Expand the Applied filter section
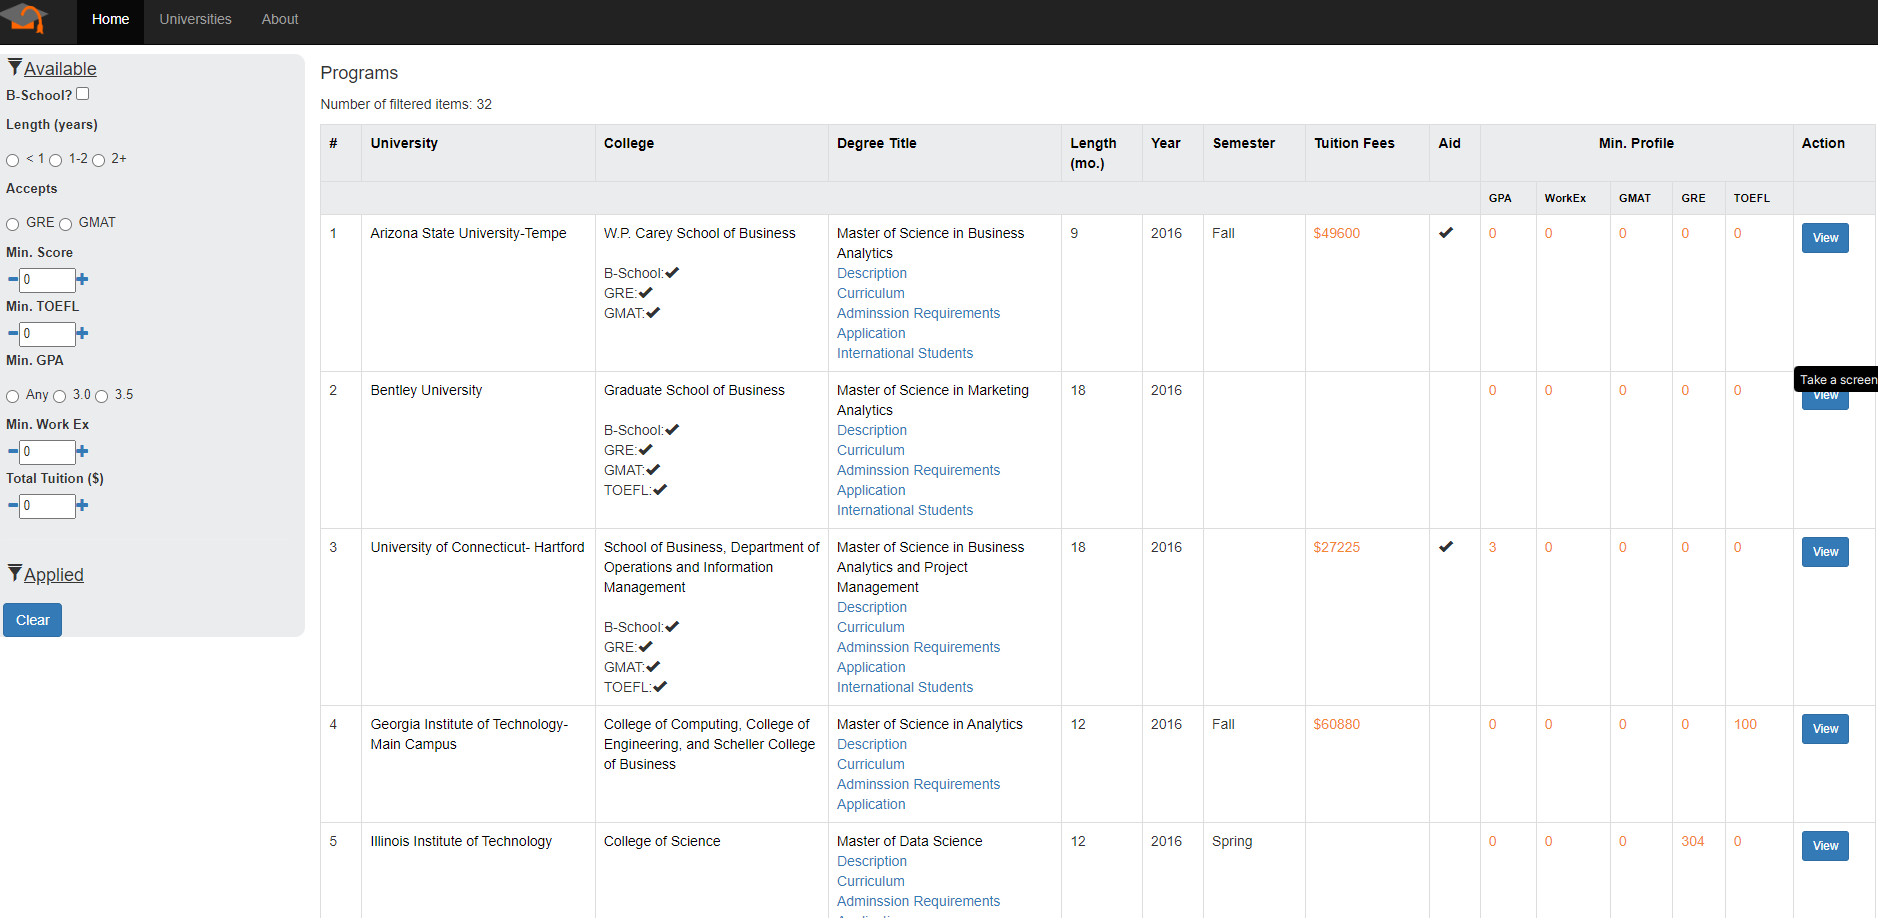 (53, 575)
